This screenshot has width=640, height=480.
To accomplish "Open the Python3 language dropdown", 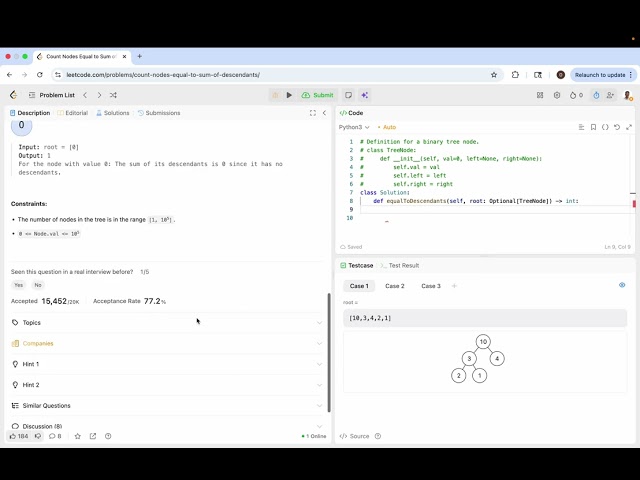I will (354, 127).
